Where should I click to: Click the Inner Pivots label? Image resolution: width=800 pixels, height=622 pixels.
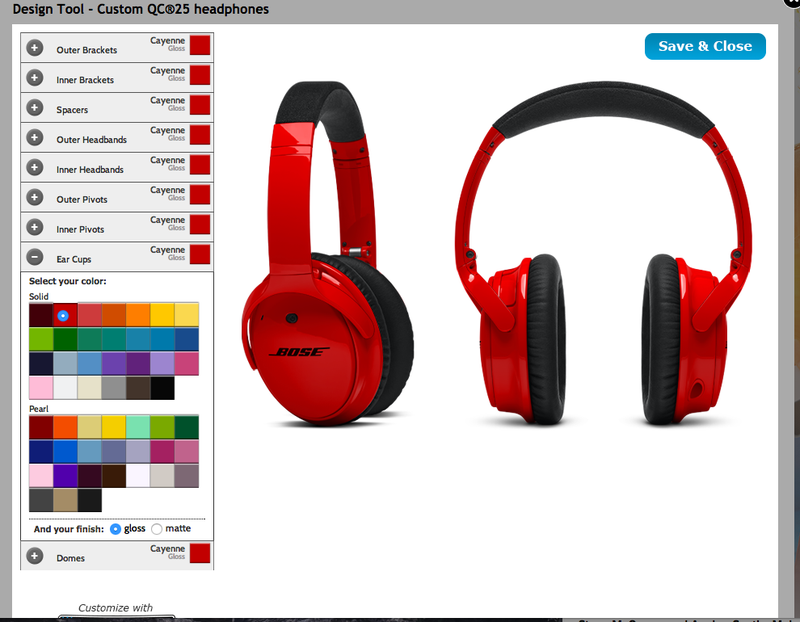[80, 230]
